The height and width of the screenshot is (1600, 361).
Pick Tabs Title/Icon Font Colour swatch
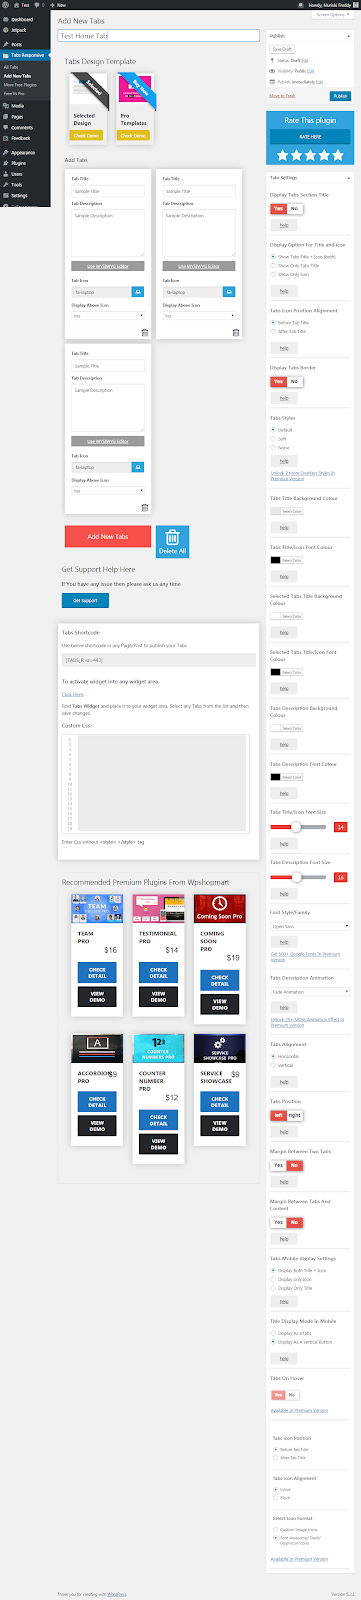[x=286, y=560]
